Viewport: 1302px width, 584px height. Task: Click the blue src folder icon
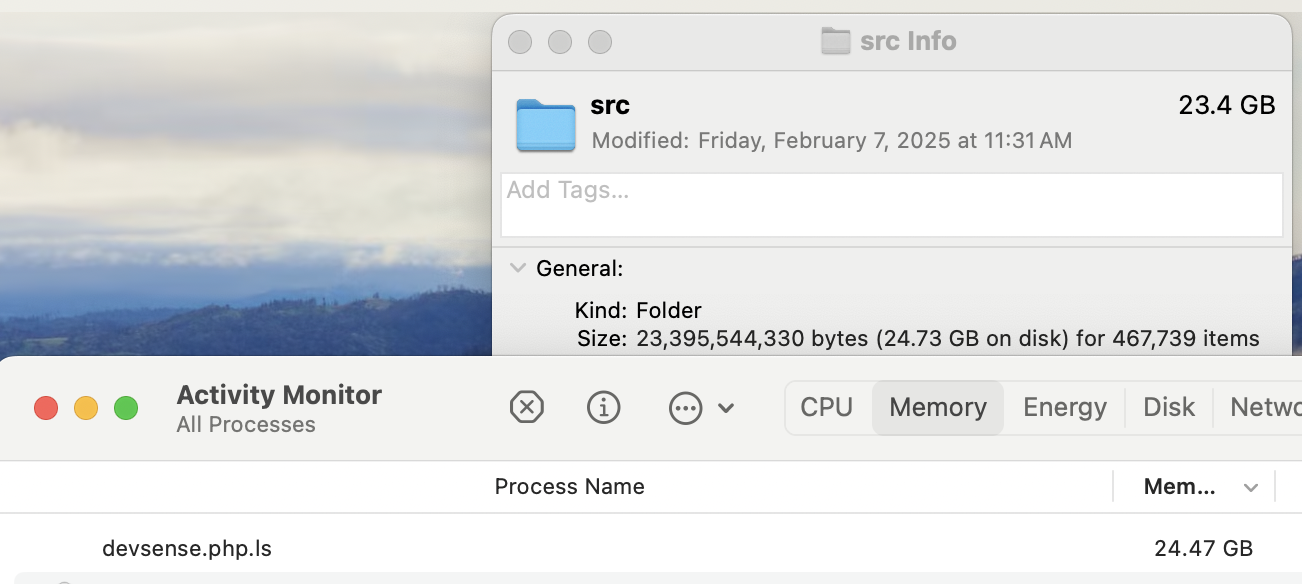[546, 125]
